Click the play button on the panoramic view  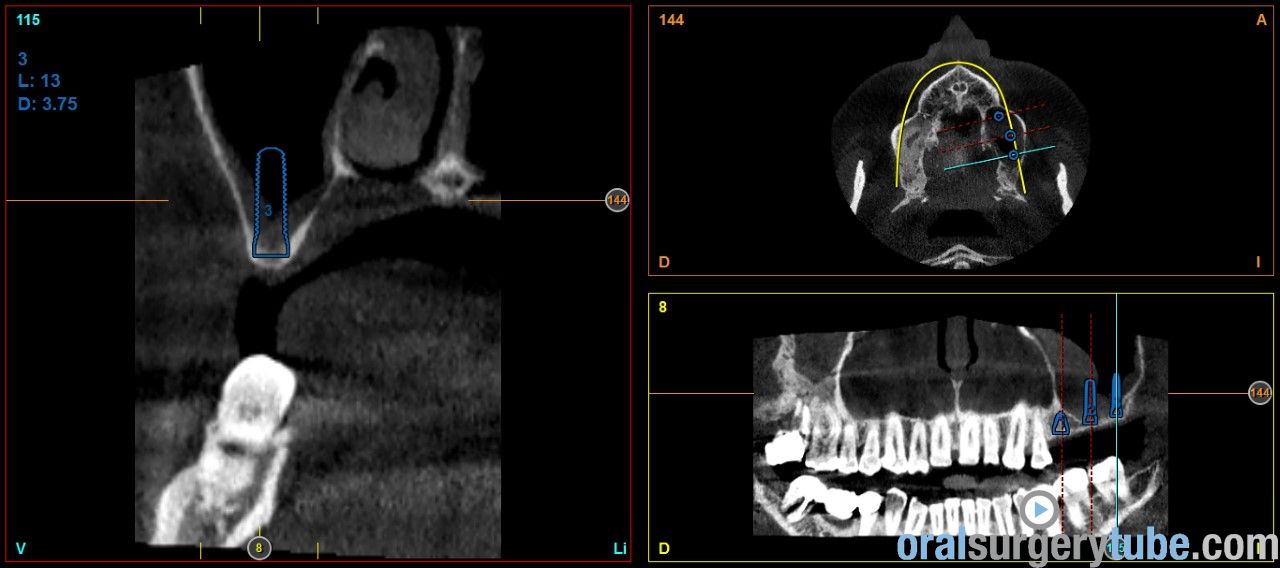1039,510
